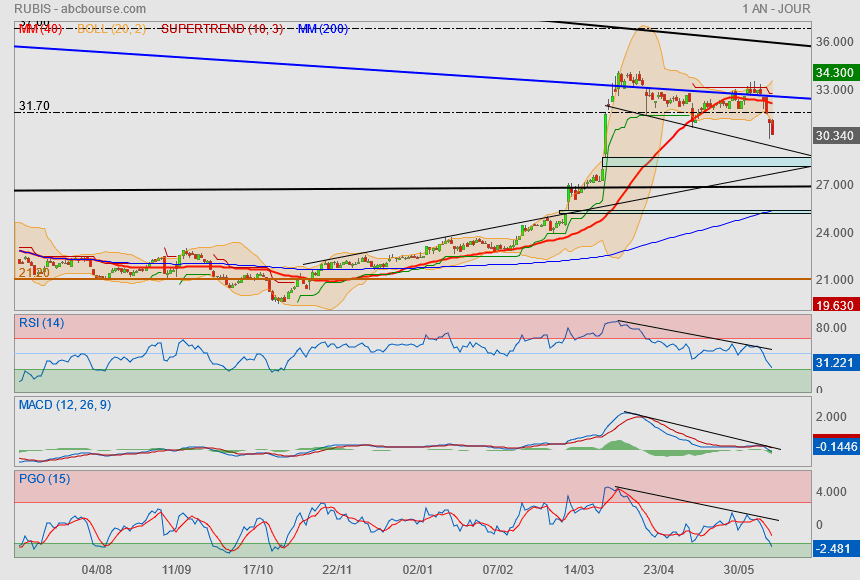The width and height of the screenshot is (860, 580).
Task: Click the 24.000 price axis label
Action: point(834,233)
